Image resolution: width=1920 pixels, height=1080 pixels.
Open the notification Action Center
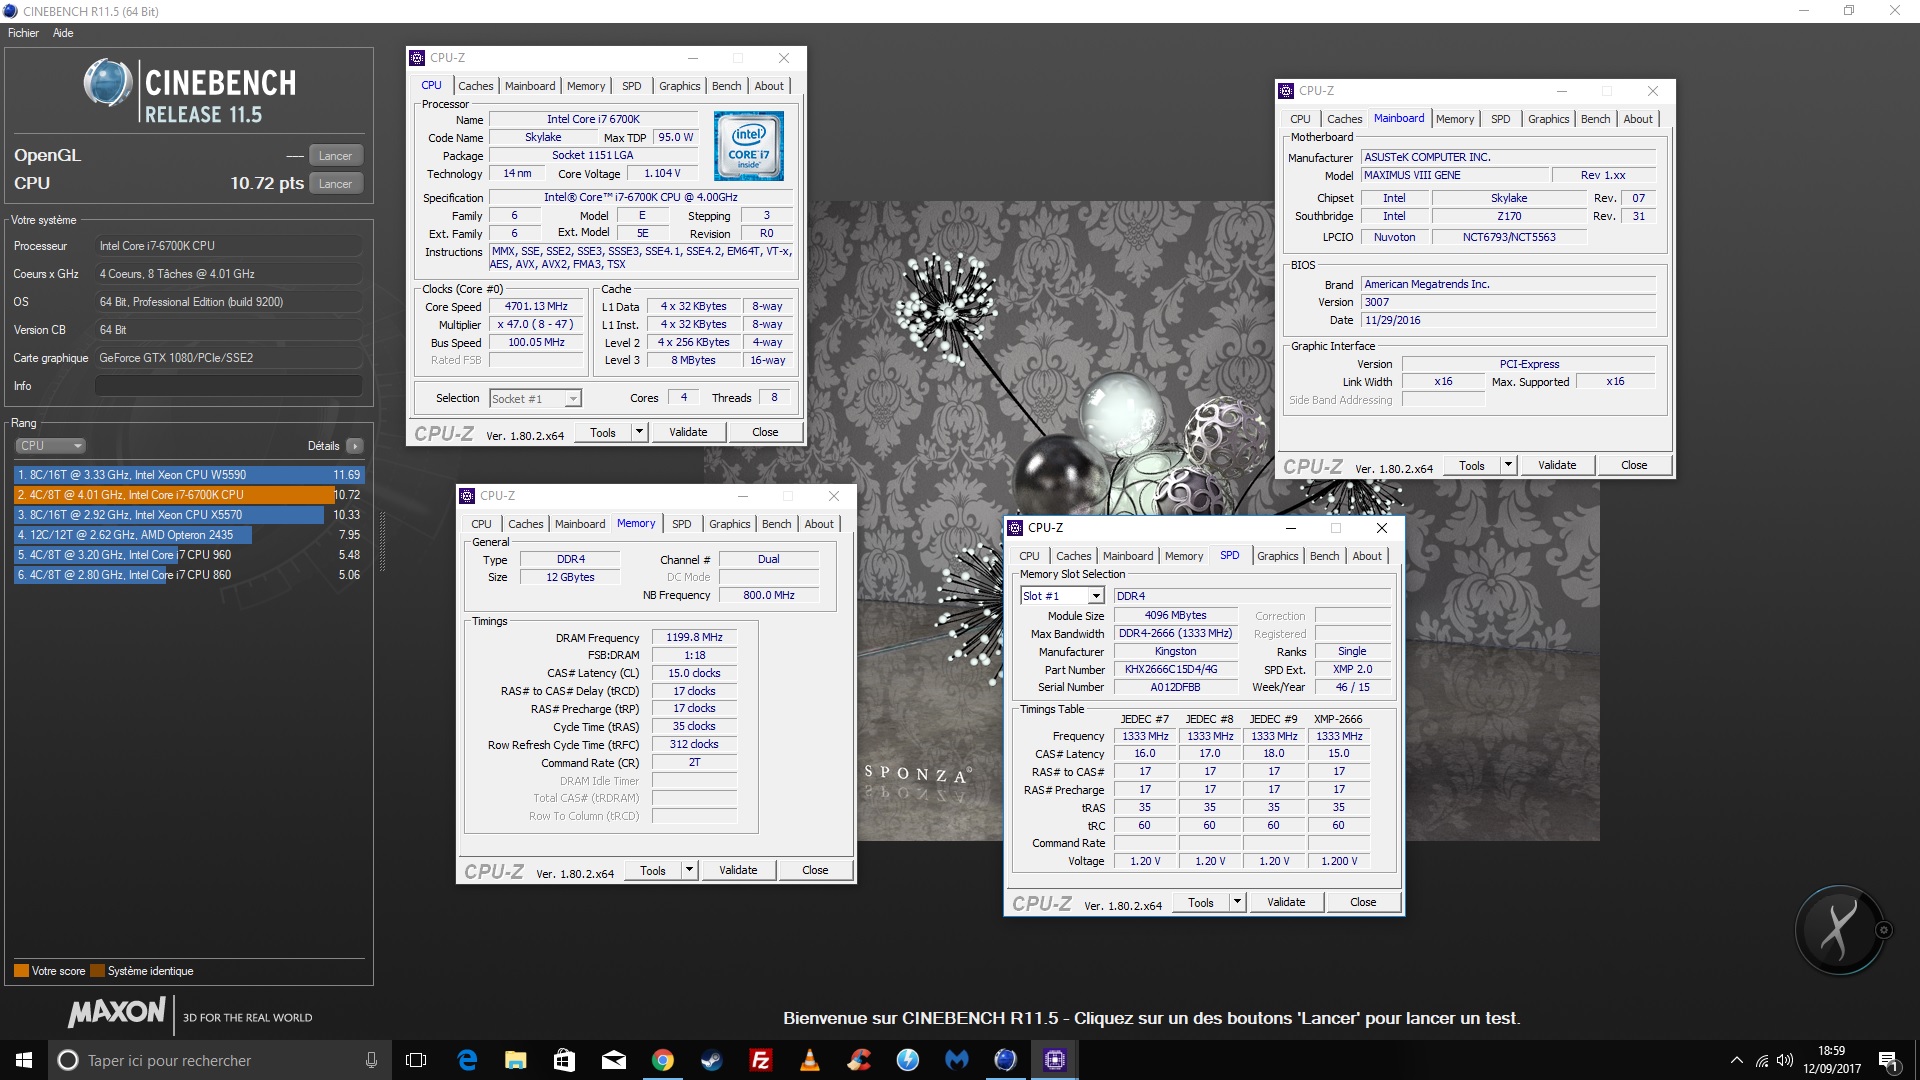(x=1888, y=1060)
